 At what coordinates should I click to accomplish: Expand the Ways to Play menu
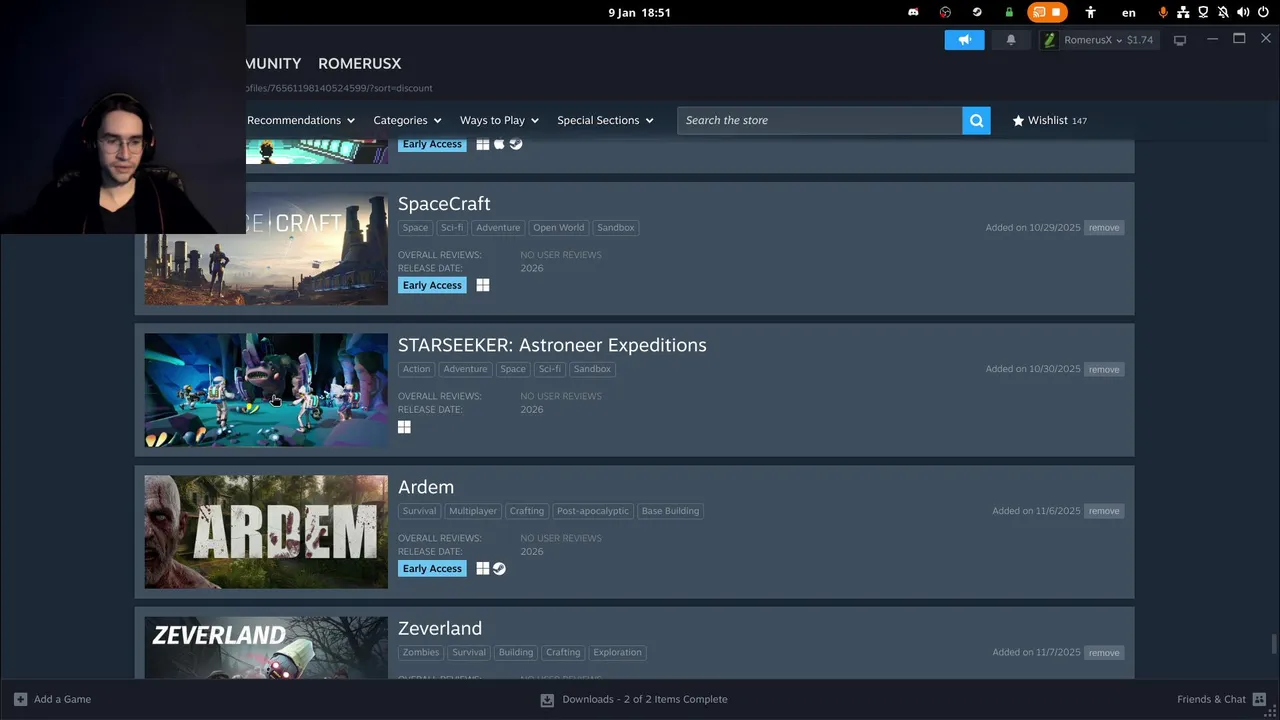tap(499, 120)
